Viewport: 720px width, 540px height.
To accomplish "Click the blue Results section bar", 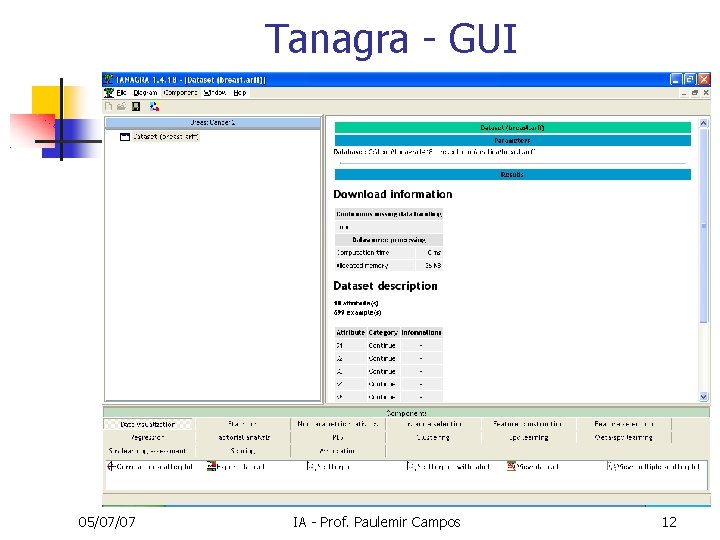I will click(512, 174).
